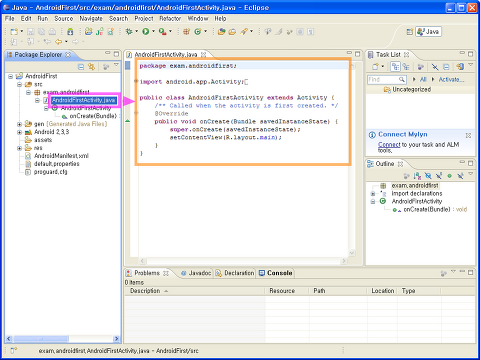The image size is (480, 360).
Task: Toggle Hide Non-Public Members in Outline toolbar
Action: pos(450,176)
